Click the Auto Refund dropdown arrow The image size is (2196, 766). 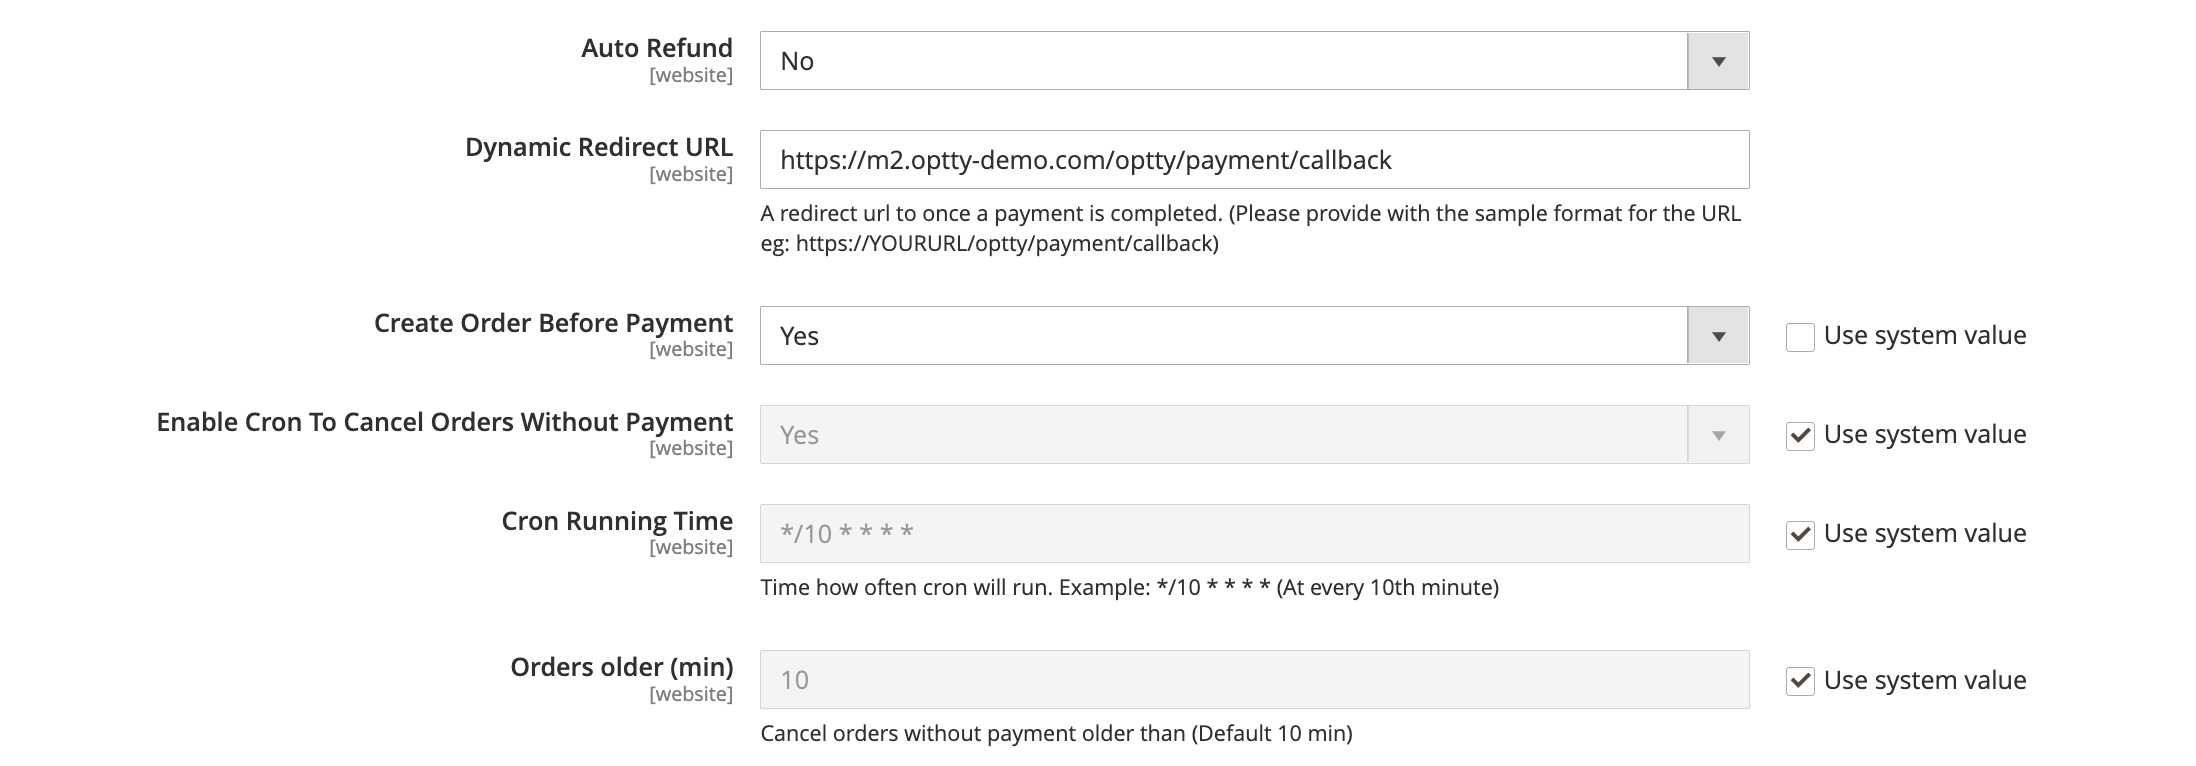click(x=1718, y=61)
